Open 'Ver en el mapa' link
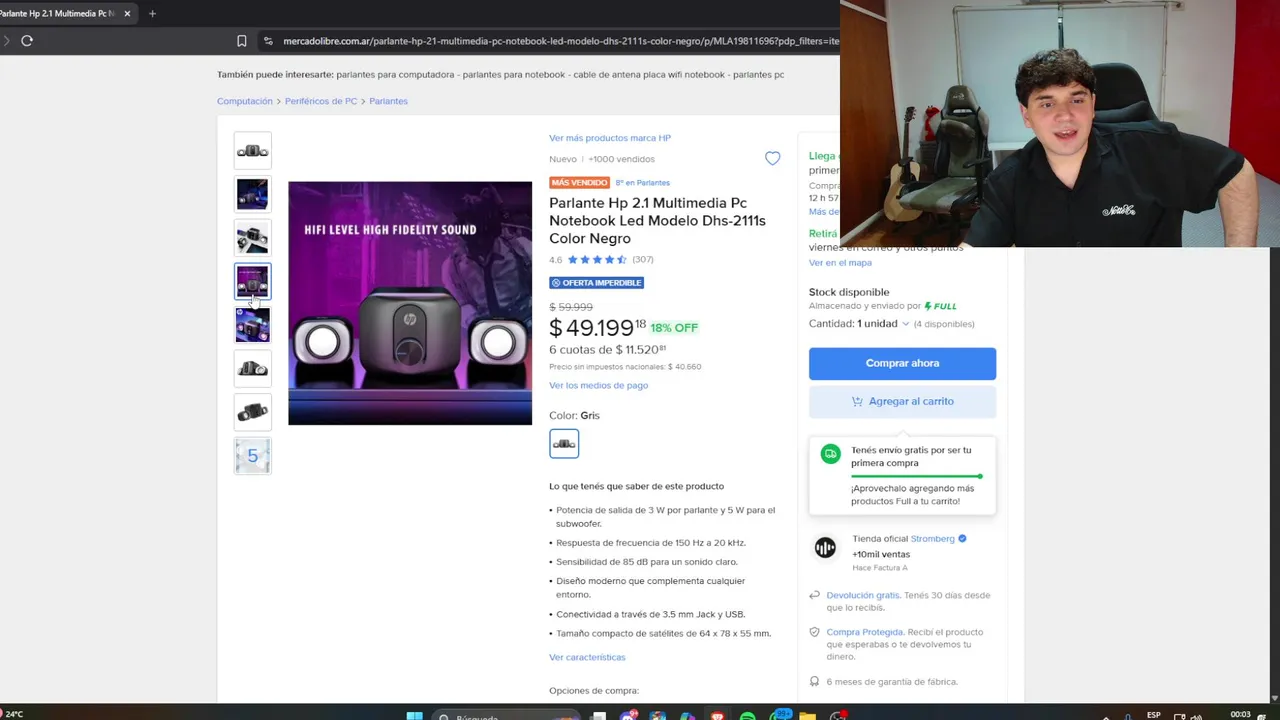1280x720 pixels. point(840,263)
